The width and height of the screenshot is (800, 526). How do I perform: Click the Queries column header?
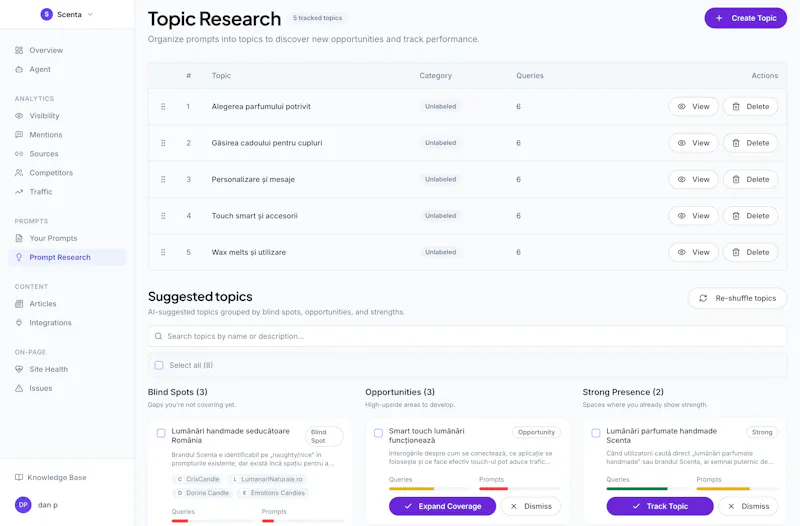click(x=530, y=76)
